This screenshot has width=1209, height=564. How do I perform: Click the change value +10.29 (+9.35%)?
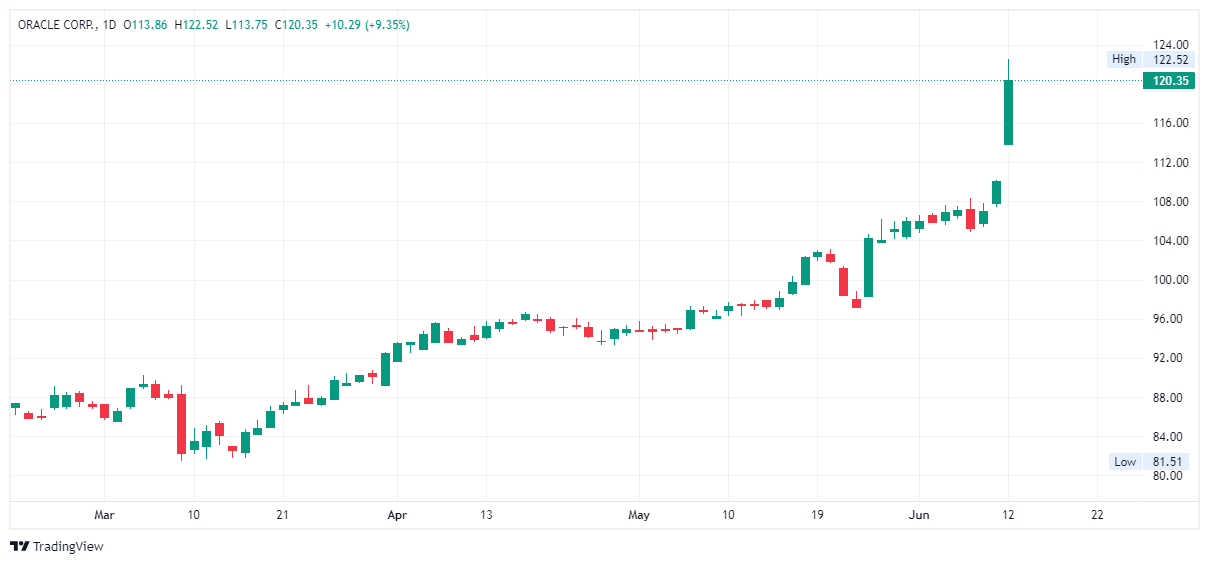point(367,25)
